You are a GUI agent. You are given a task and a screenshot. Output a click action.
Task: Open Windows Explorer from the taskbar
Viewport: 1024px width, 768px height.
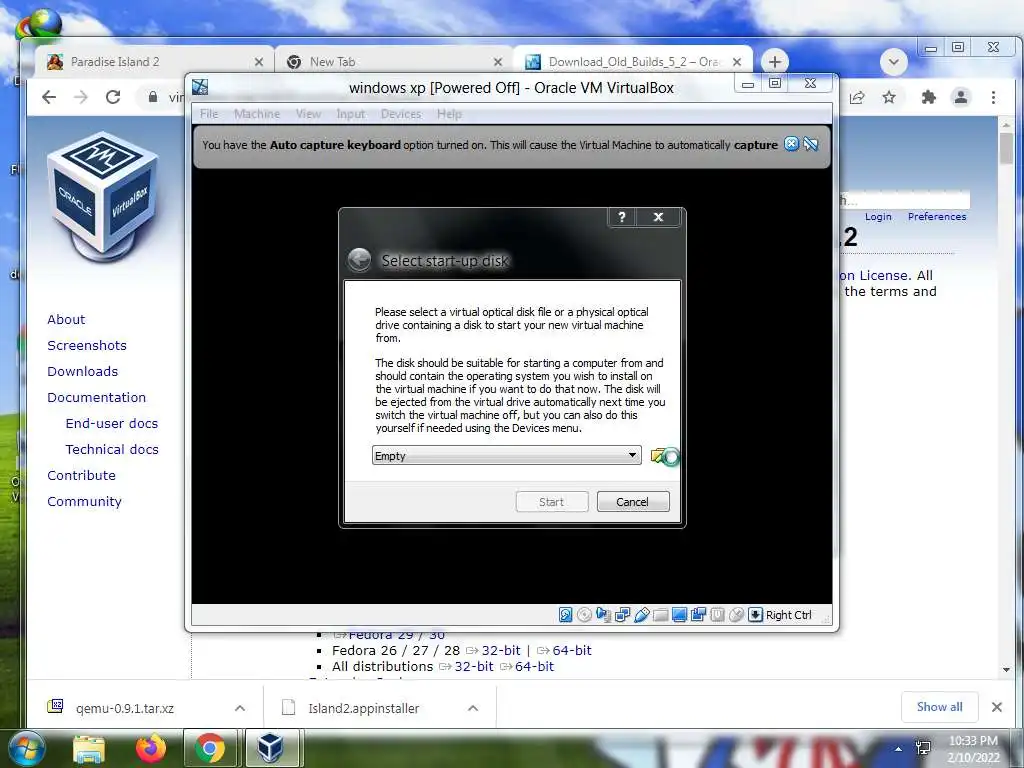coord(89,749)
